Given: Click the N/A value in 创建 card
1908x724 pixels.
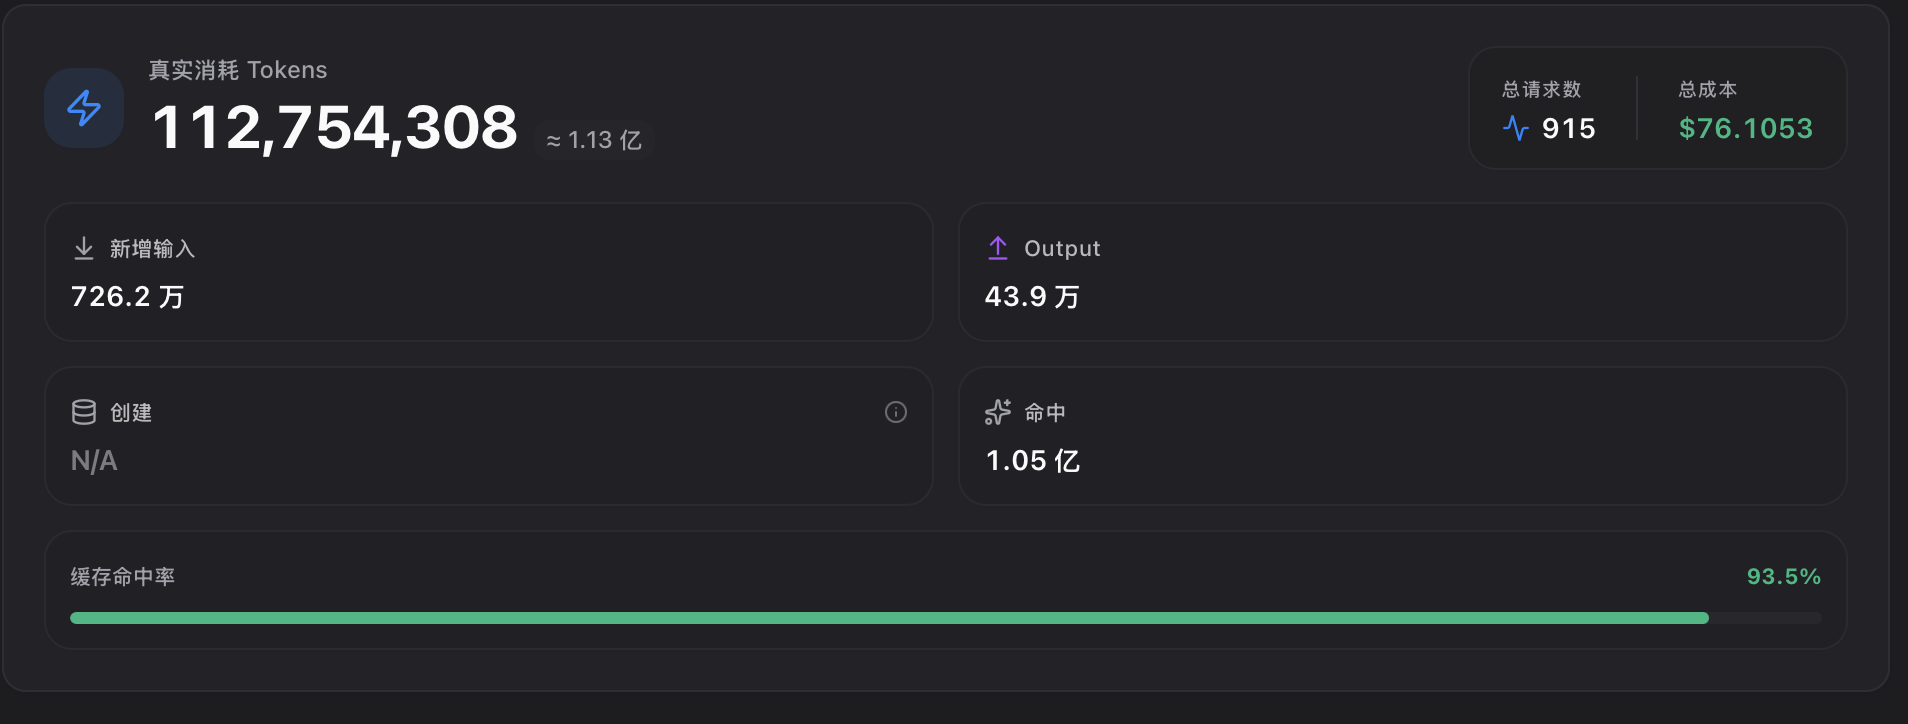Looking at the screenshot, I should click(x=94, y=460).
